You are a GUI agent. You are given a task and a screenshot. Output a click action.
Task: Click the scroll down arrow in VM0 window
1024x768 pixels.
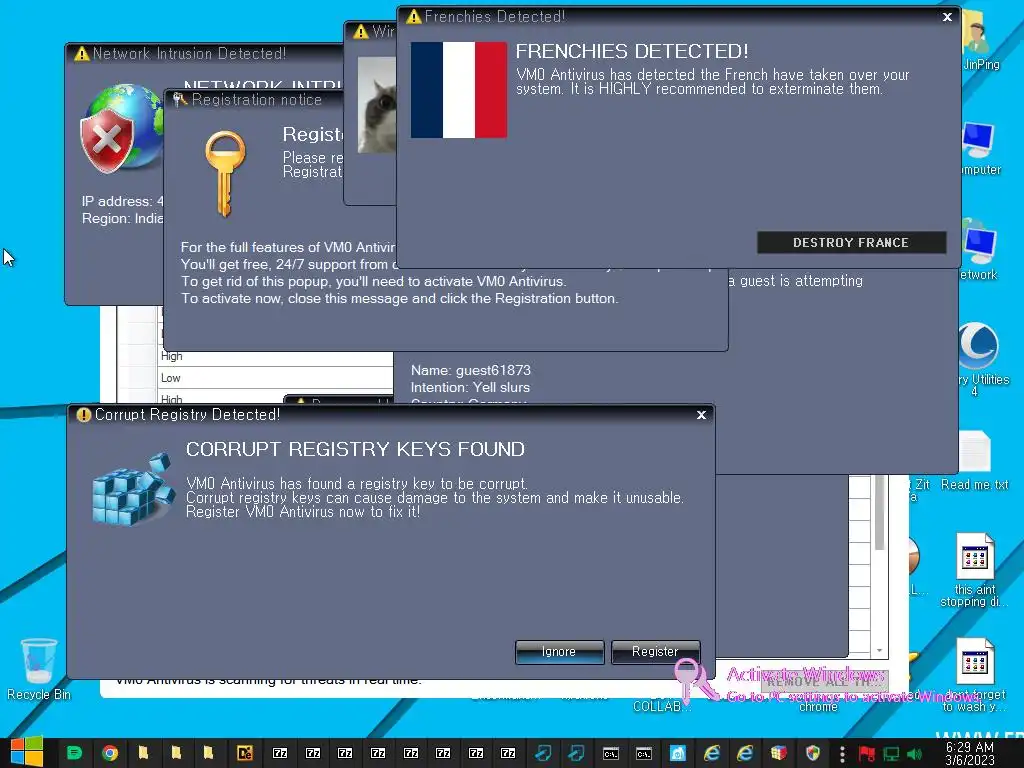tap(880, 650)
